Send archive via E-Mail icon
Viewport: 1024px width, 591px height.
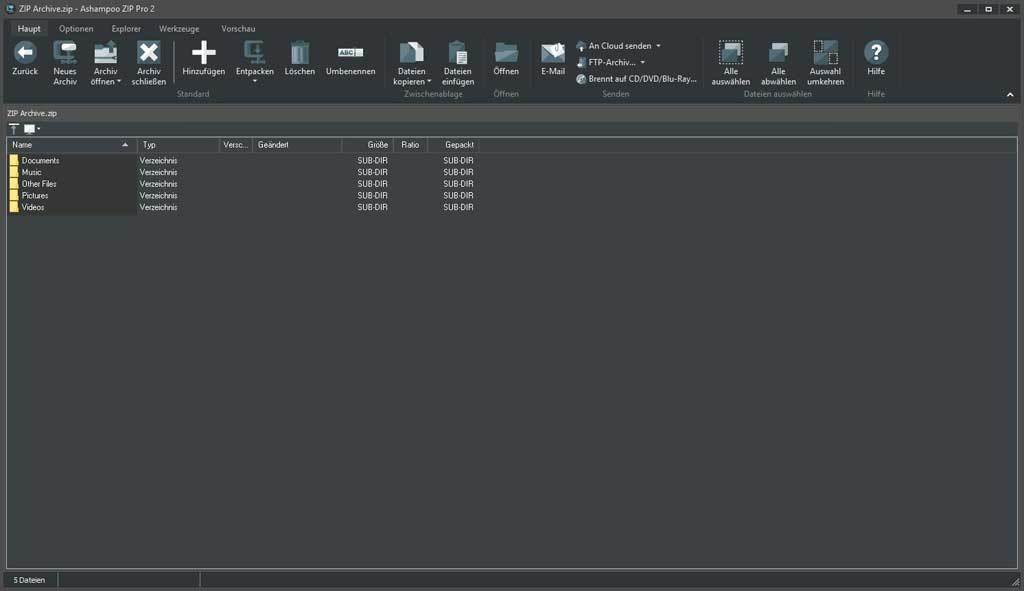pos(552,52)
